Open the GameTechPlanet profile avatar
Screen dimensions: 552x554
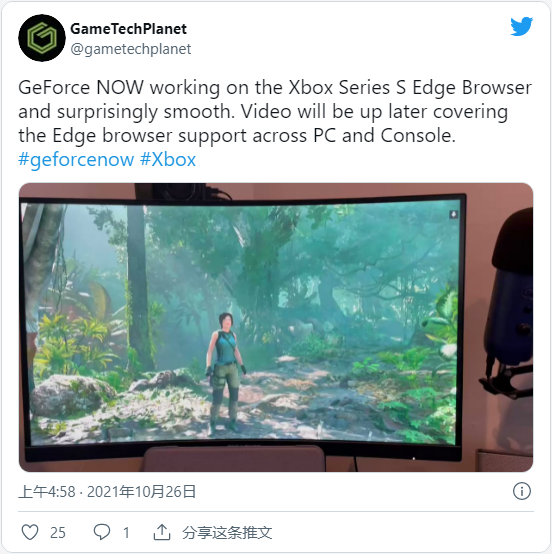coord(42,38)
